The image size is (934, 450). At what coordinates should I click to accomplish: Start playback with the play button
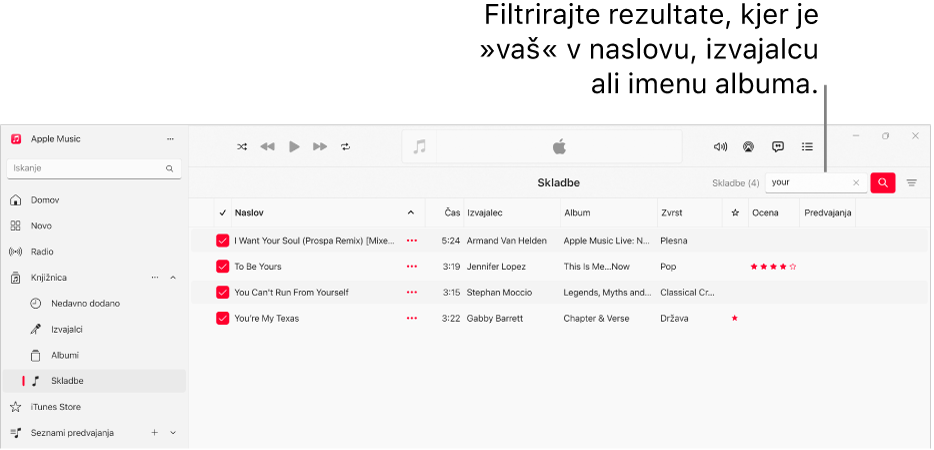[x=294, y=147]
